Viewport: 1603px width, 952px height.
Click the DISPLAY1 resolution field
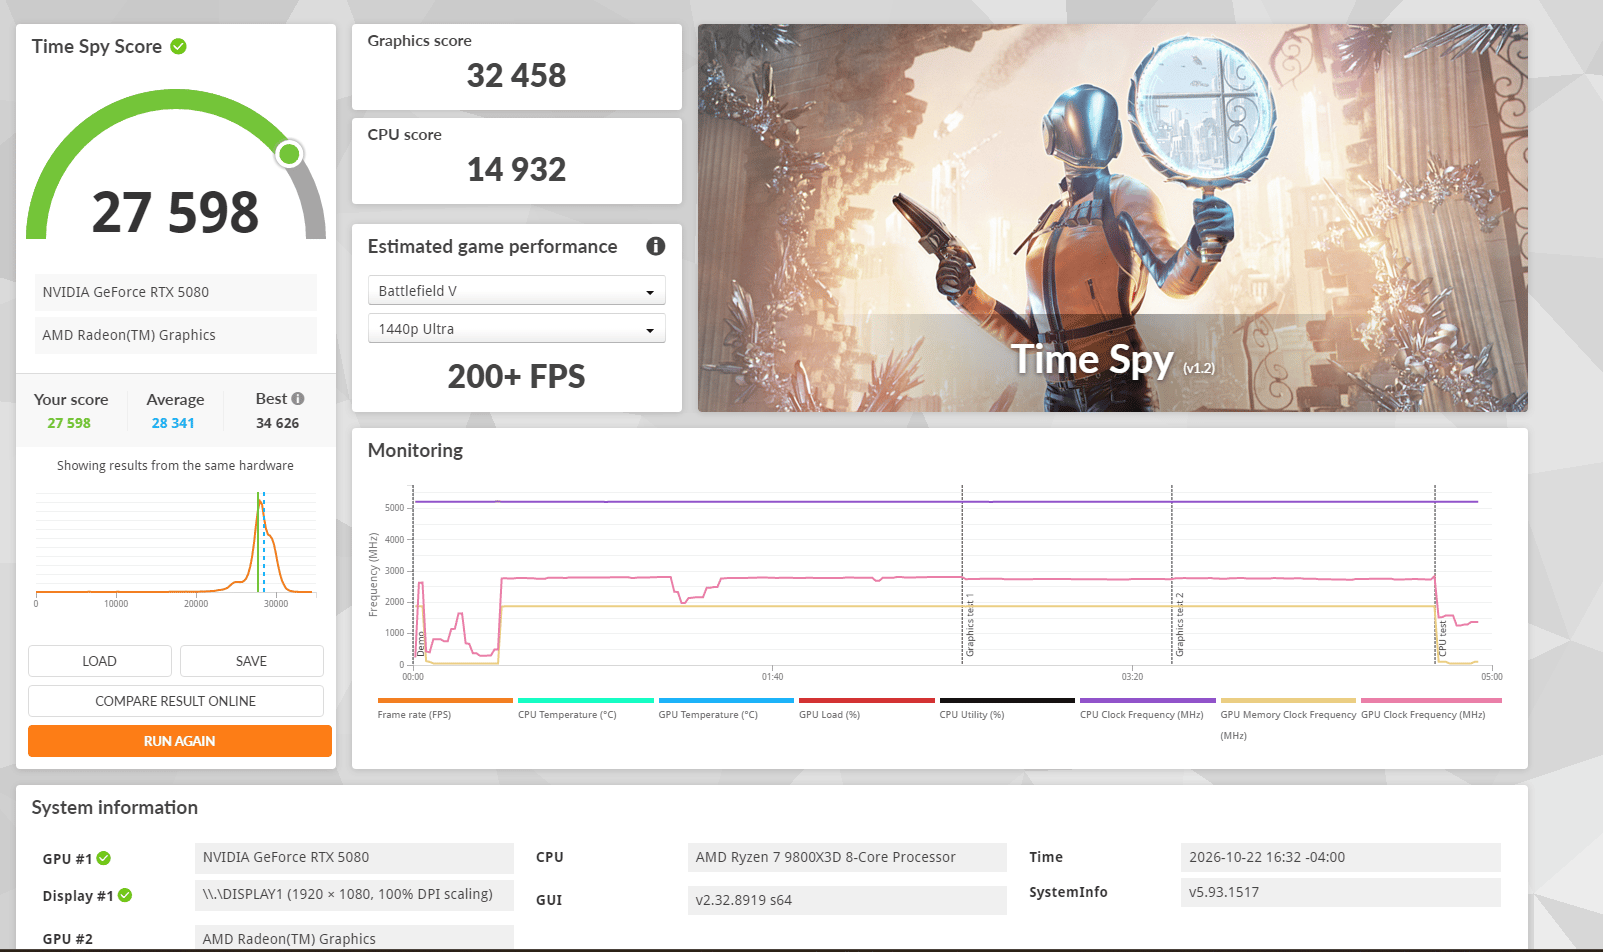click(354, 894)
